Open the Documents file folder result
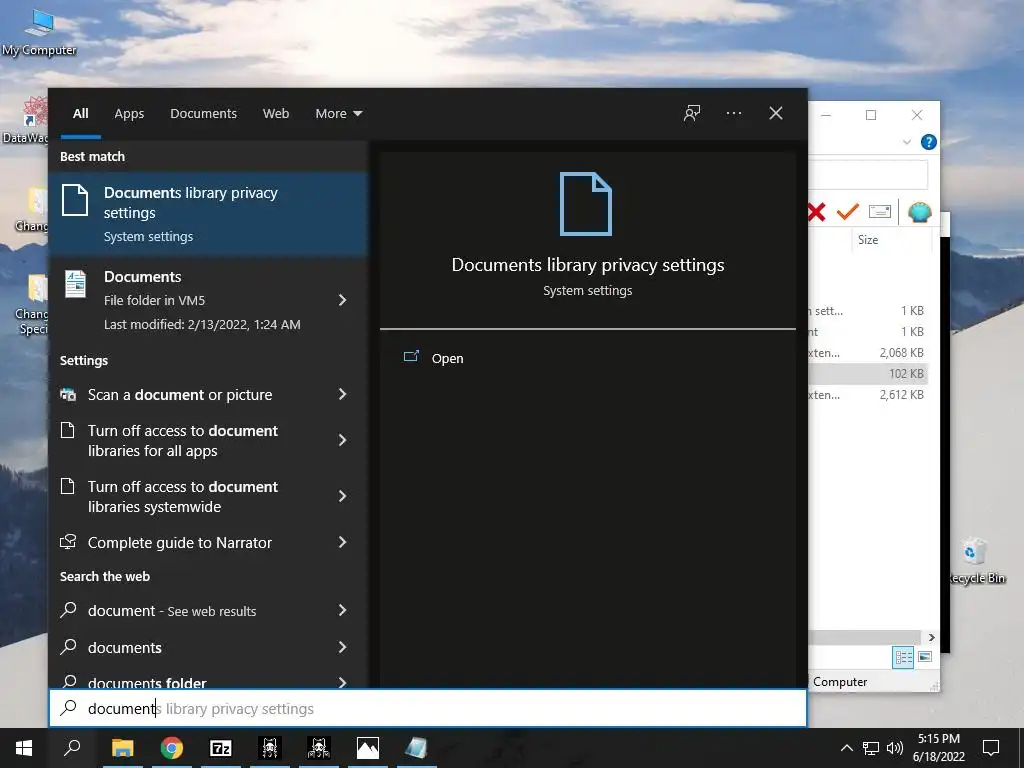This screenshot has width=1024, height=768. click(x=191, y=300)
